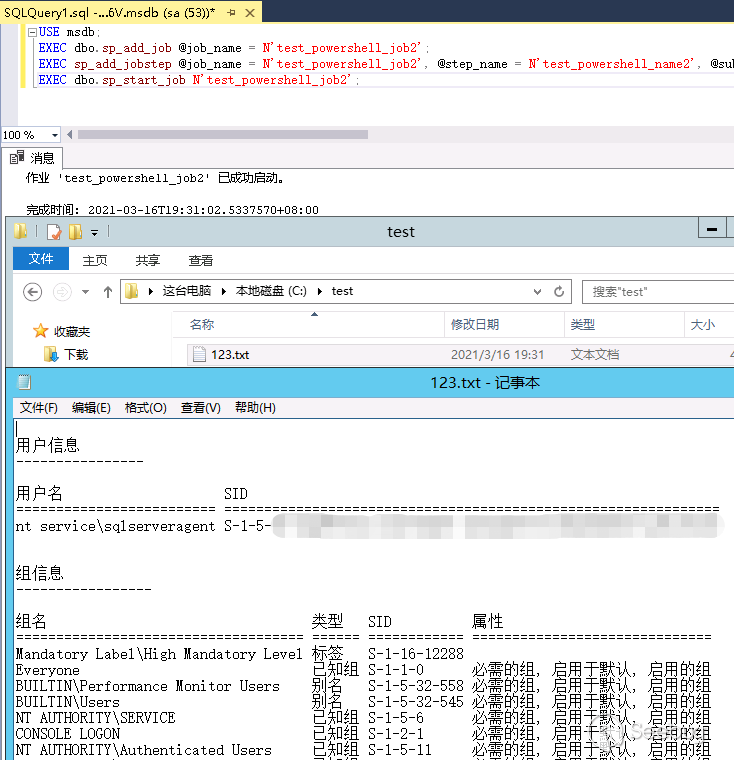Click the properties quick access icon

click(x=54, y=232)
